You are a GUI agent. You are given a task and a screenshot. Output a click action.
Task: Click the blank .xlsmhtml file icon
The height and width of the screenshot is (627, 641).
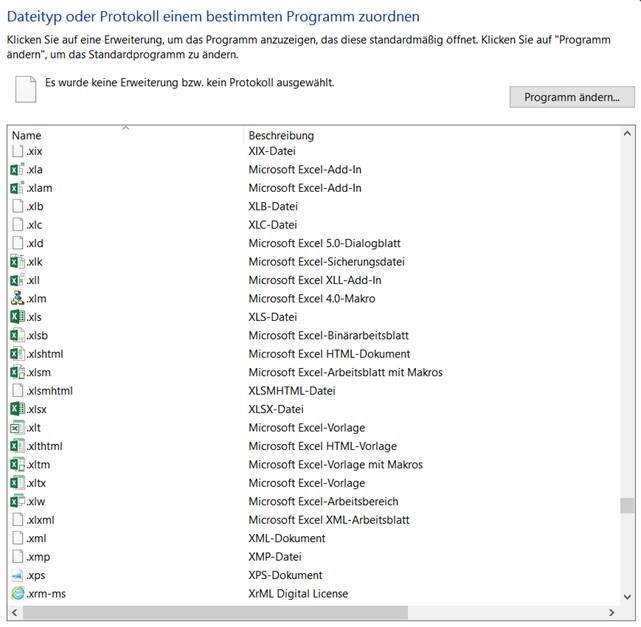coord(17,390)
